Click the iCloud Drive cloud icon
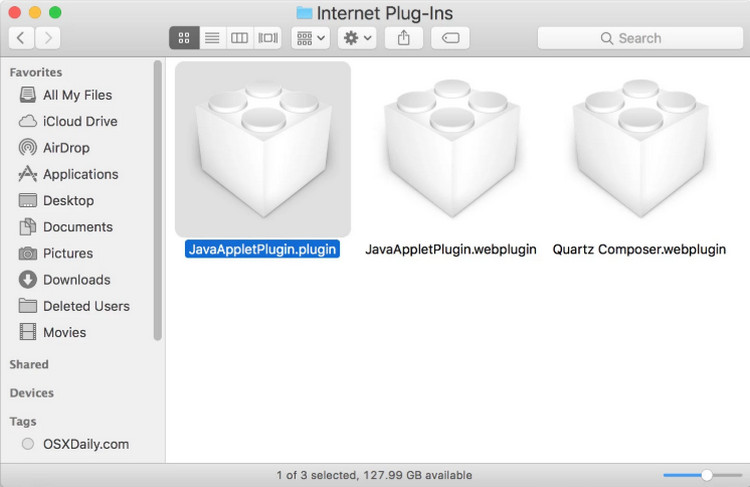The width and height of the screenshot is (750, 487). [28, 121]
